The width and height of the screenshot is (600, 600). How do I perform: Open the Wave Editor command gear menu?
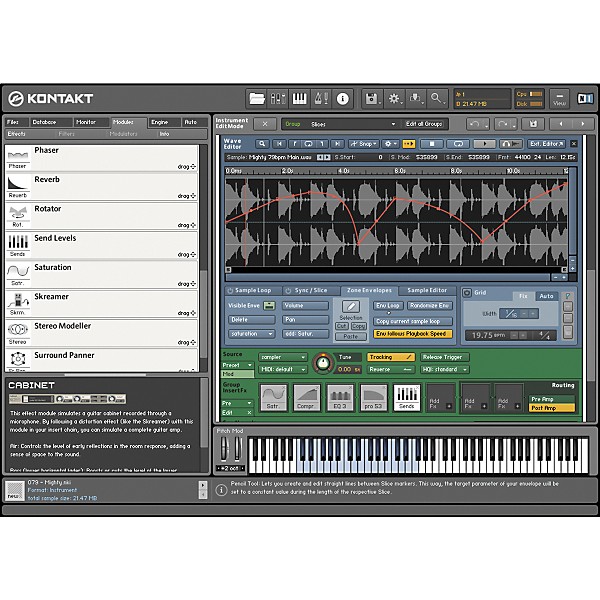[x=390, y=144]
